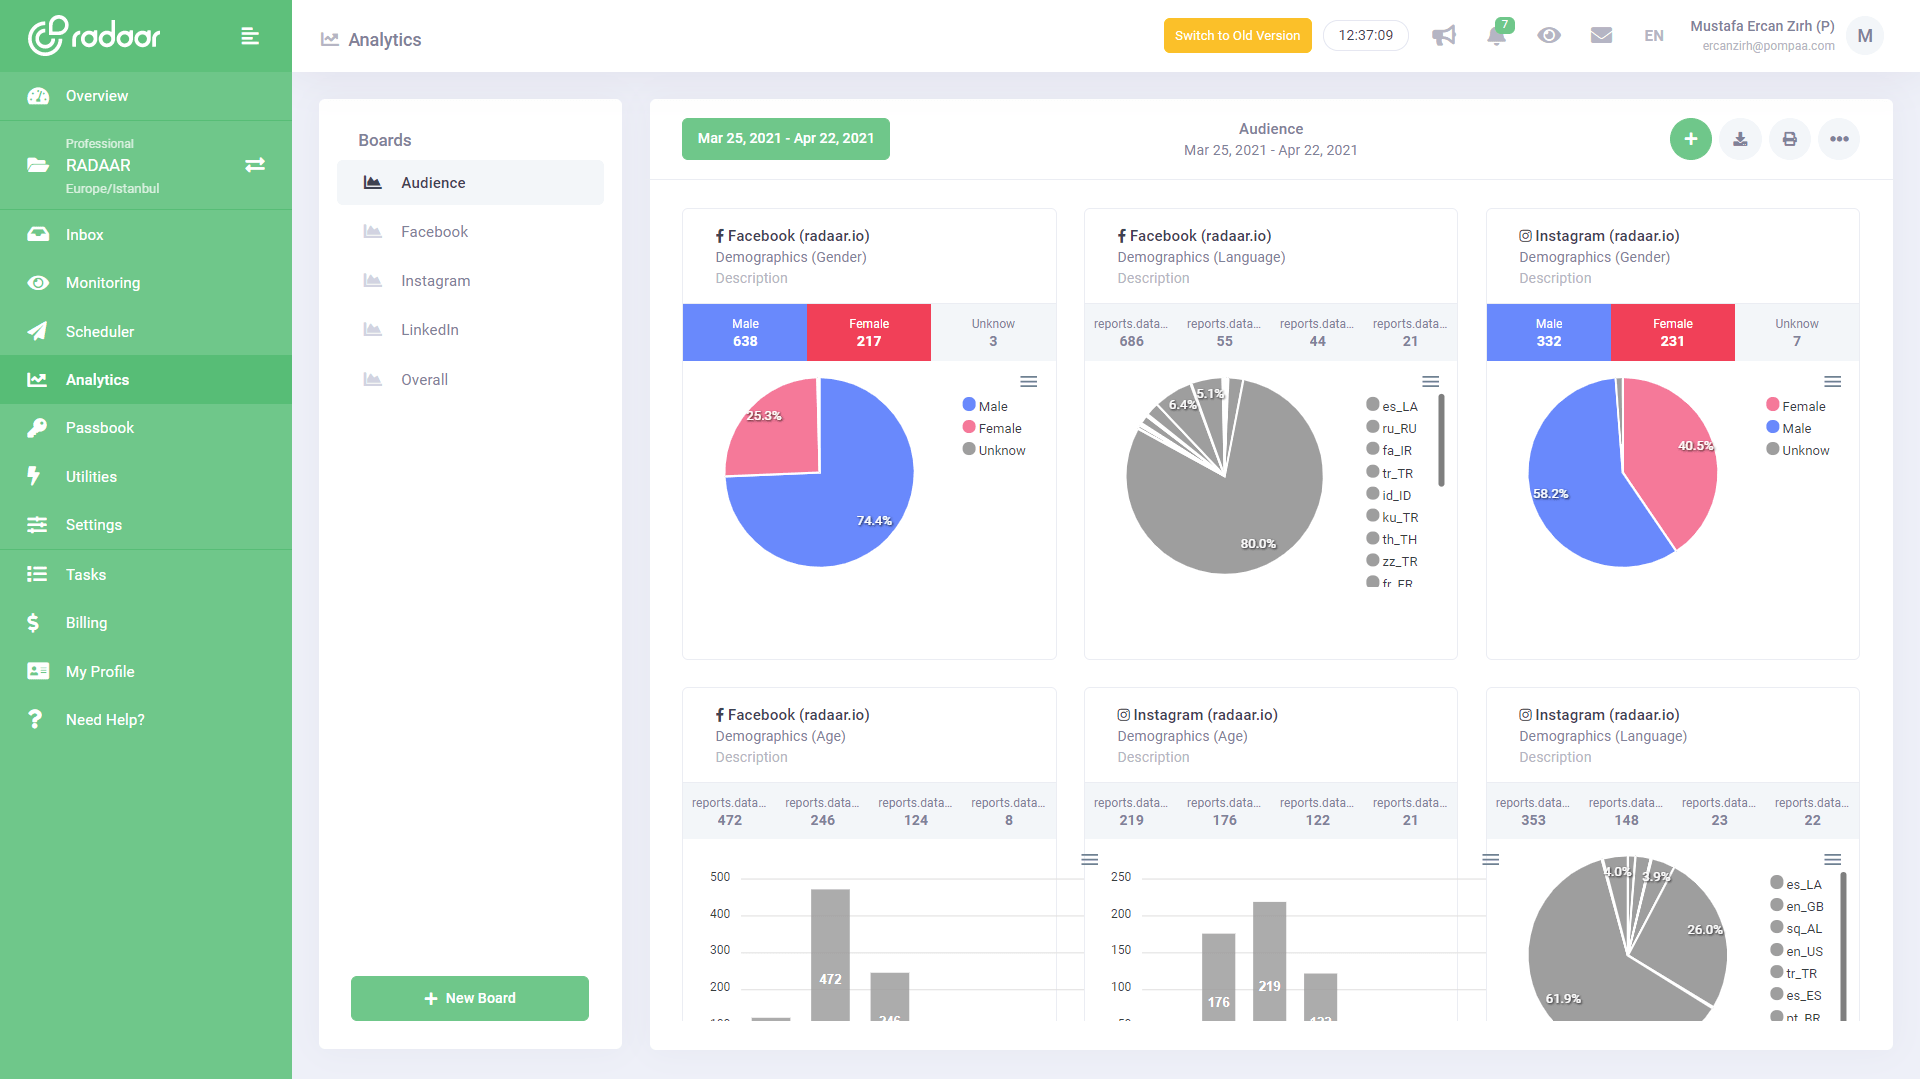Select the Instagram board
Viewport: 1920px width, 1079px height.
435,281
